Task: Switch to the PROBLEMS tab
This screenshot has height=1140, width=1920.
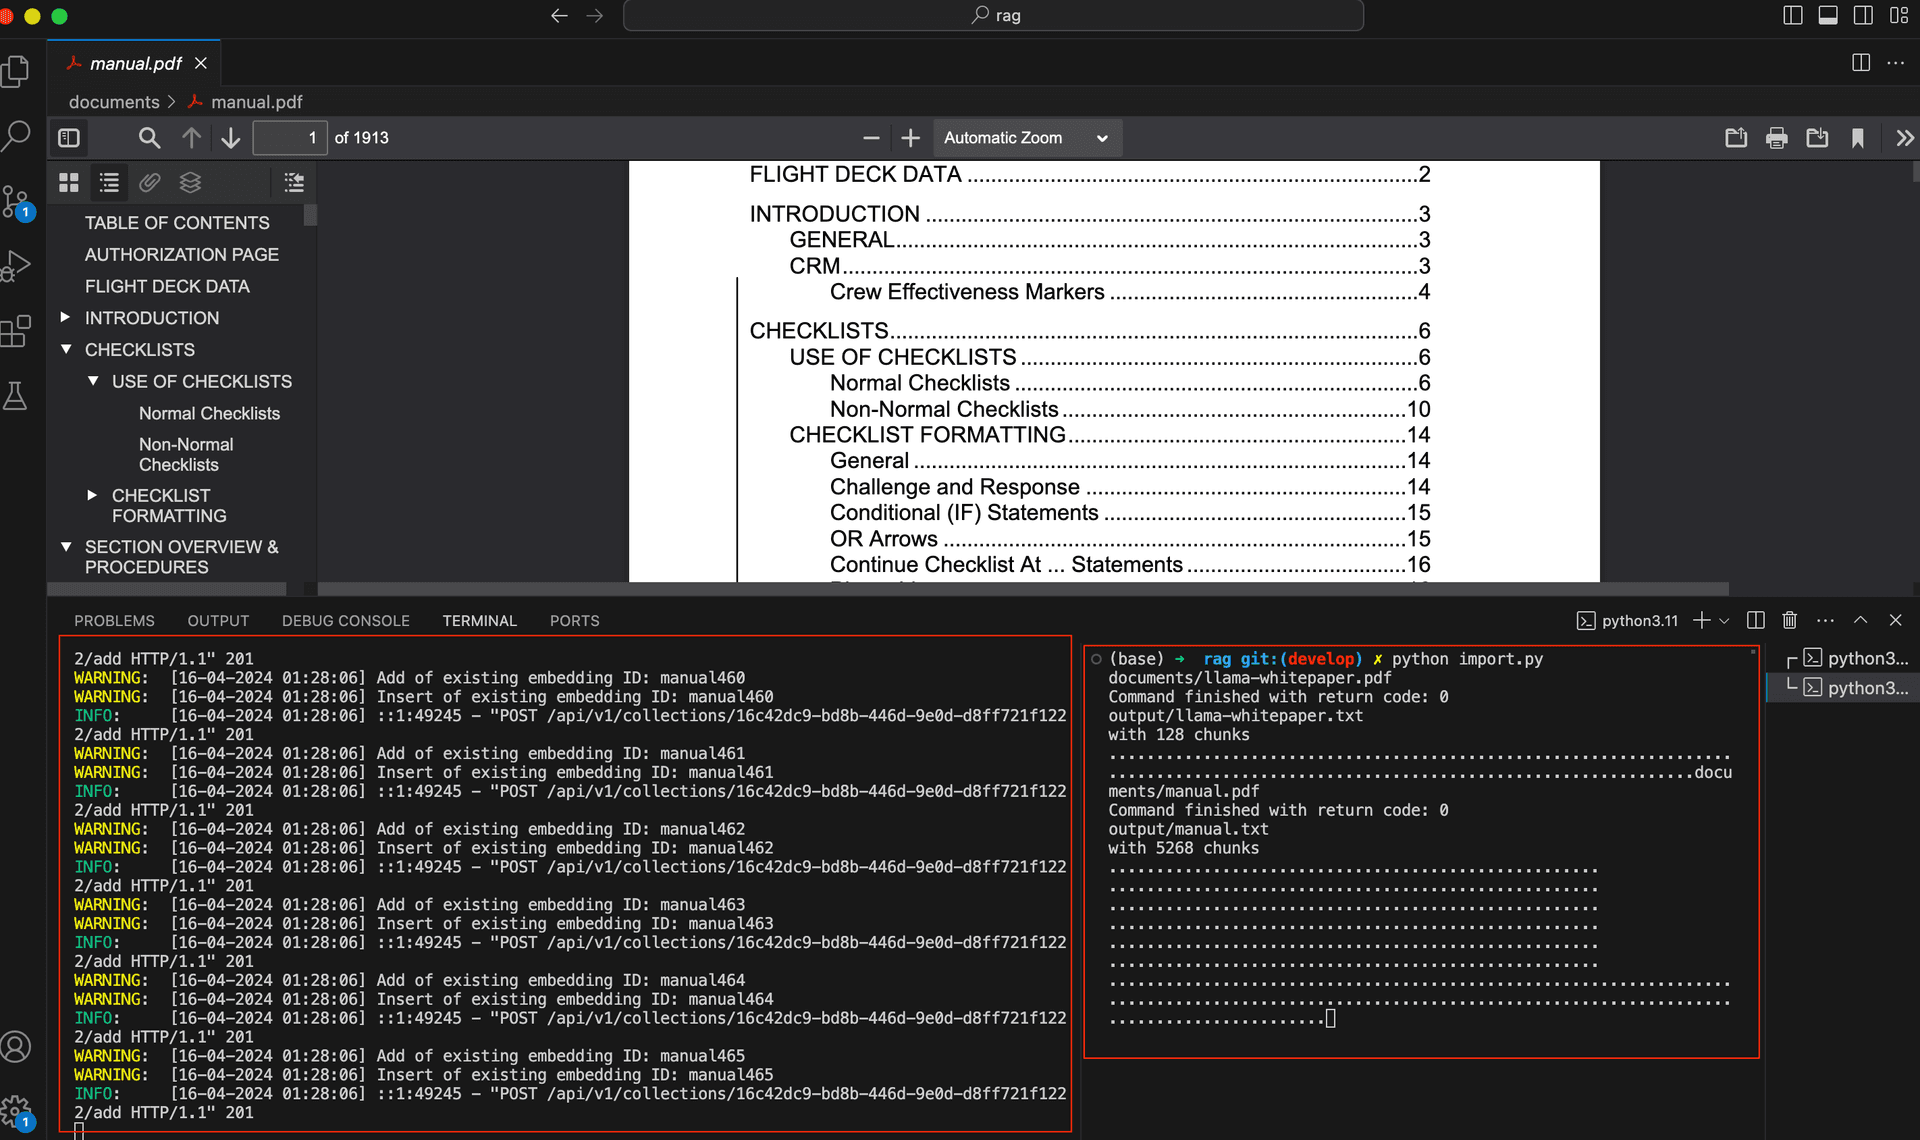Action: 114,621
